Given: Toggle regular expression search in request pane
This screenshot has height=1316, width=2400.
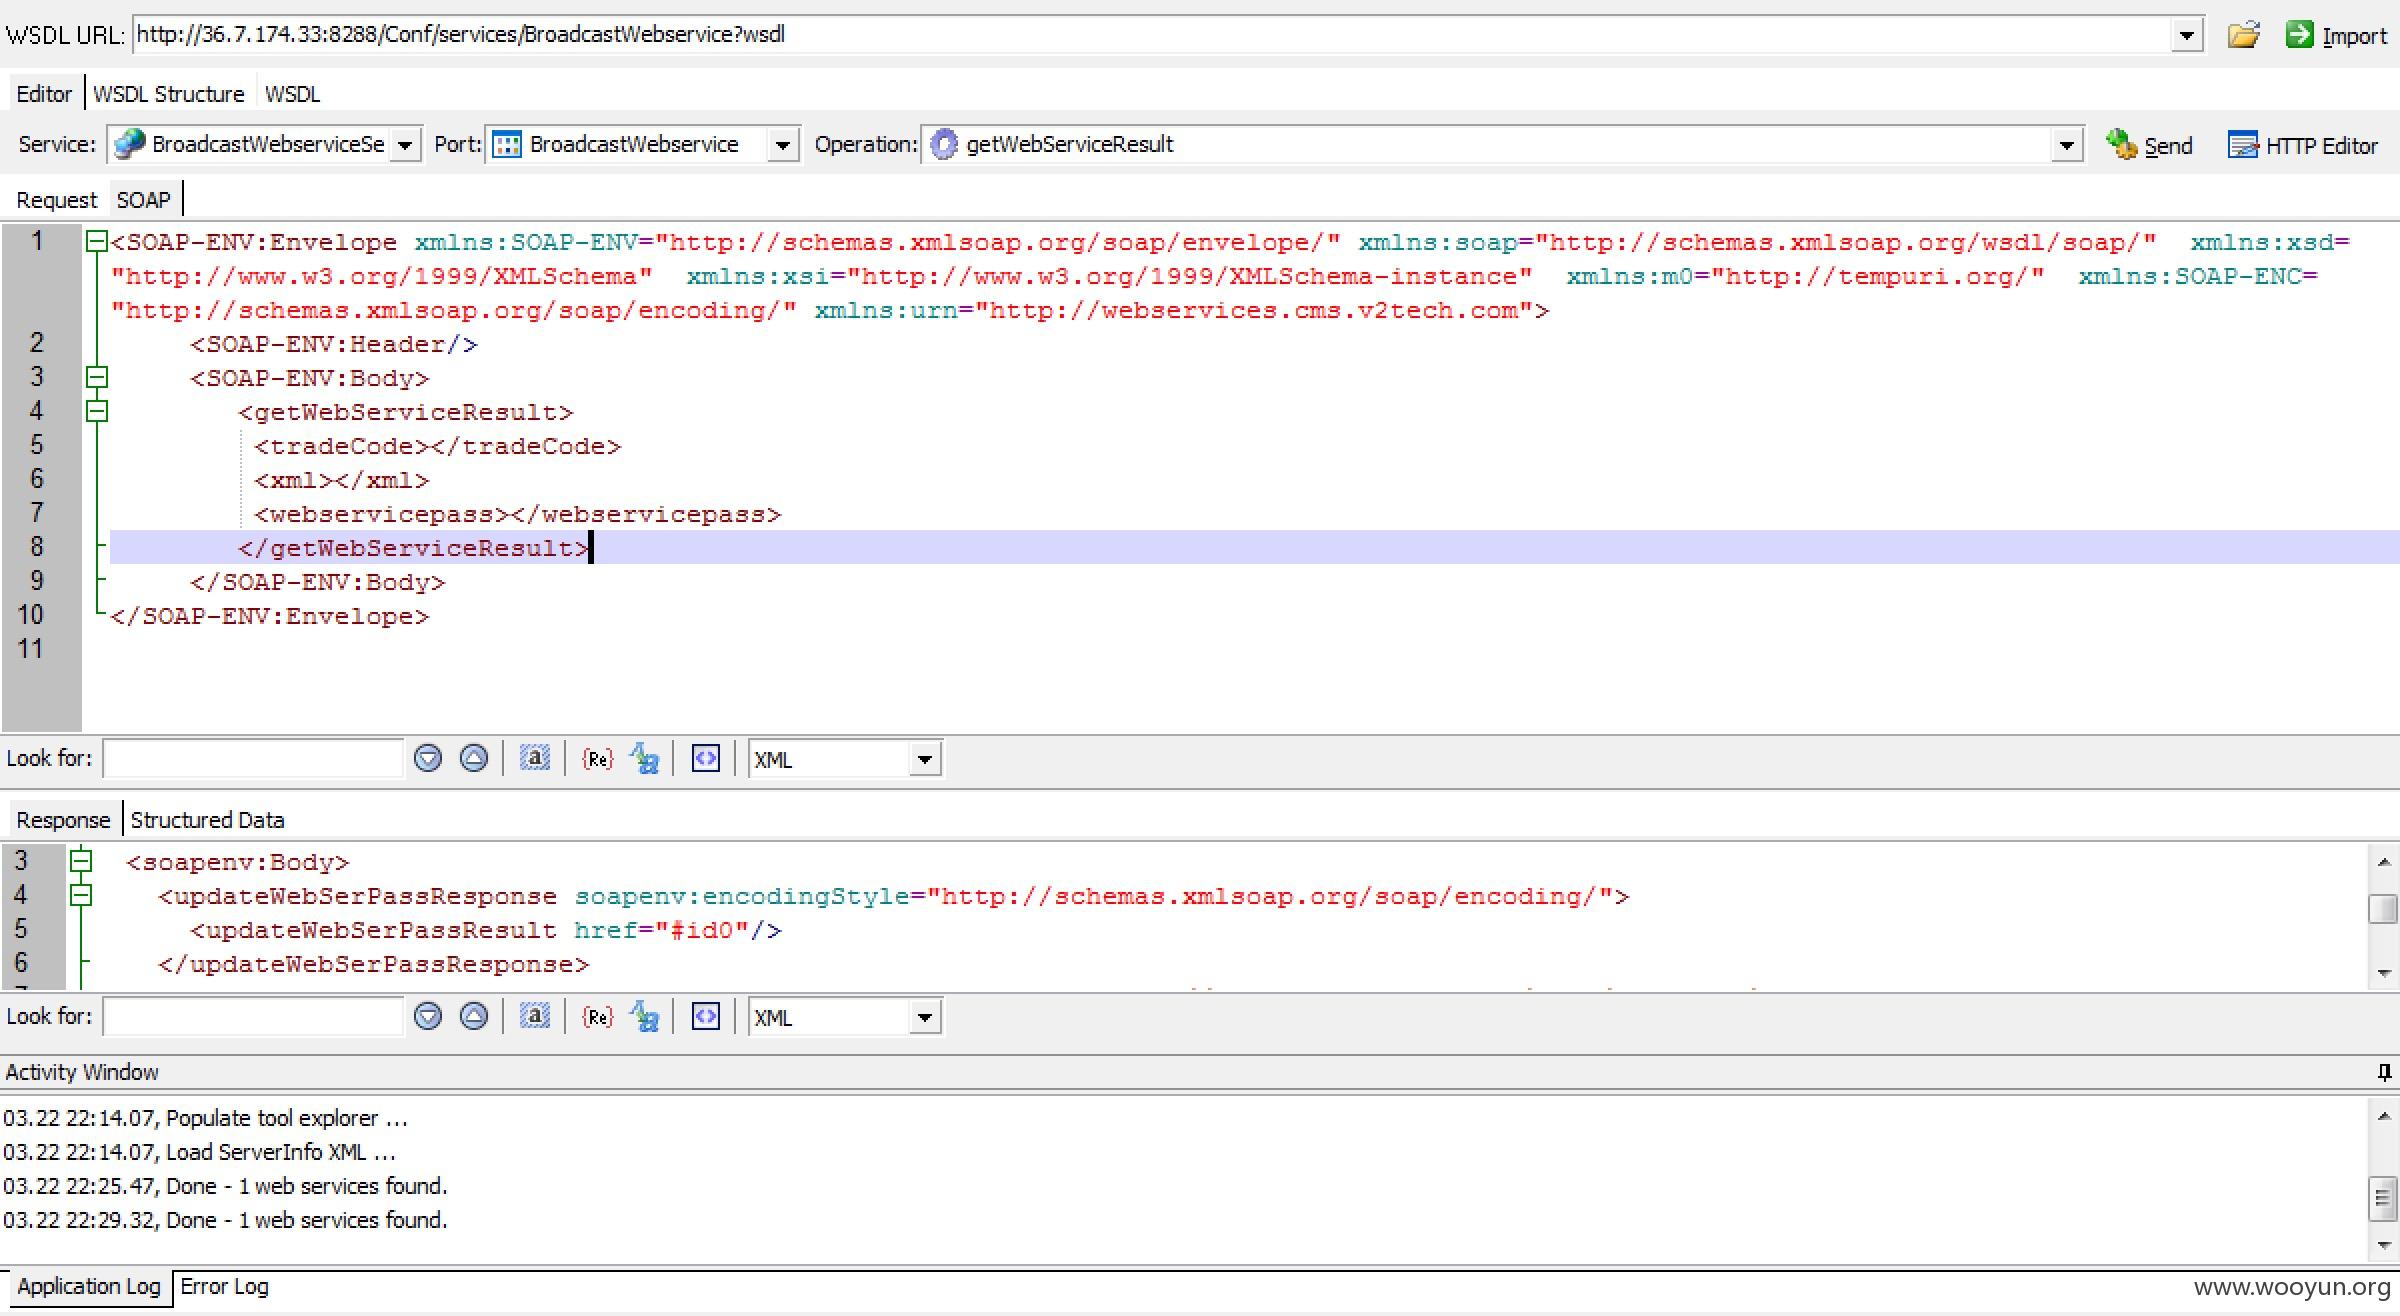Looking at the screenshot, I should pos(597,759).
